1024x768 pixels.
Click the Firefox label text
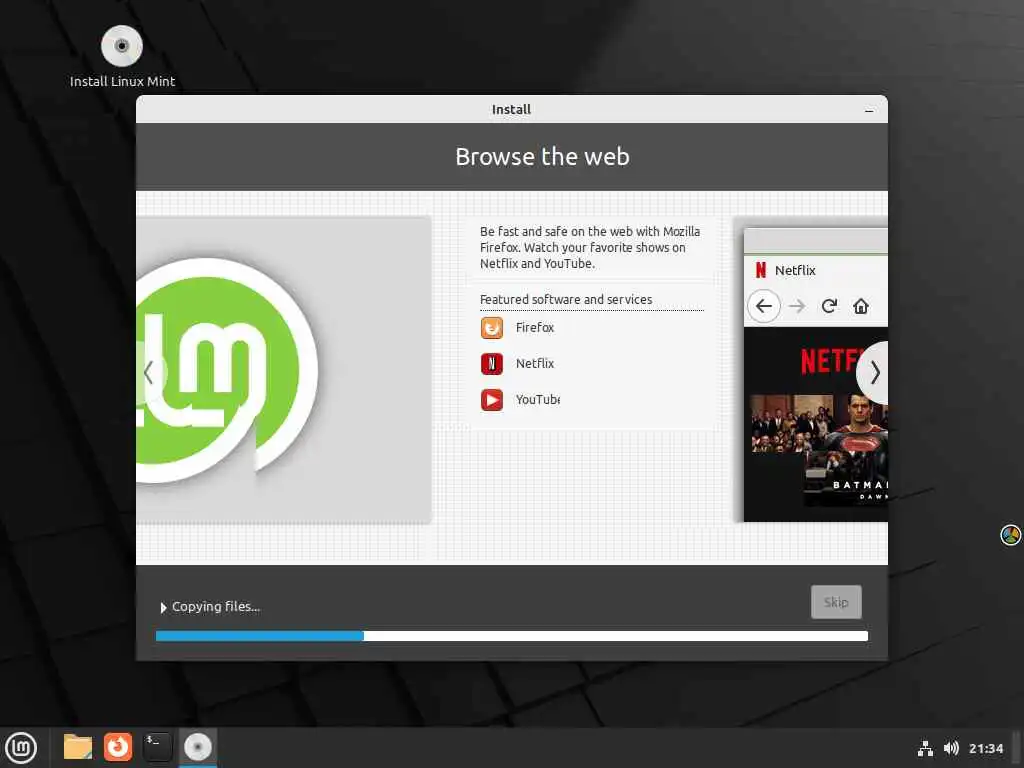coord(535,327)
